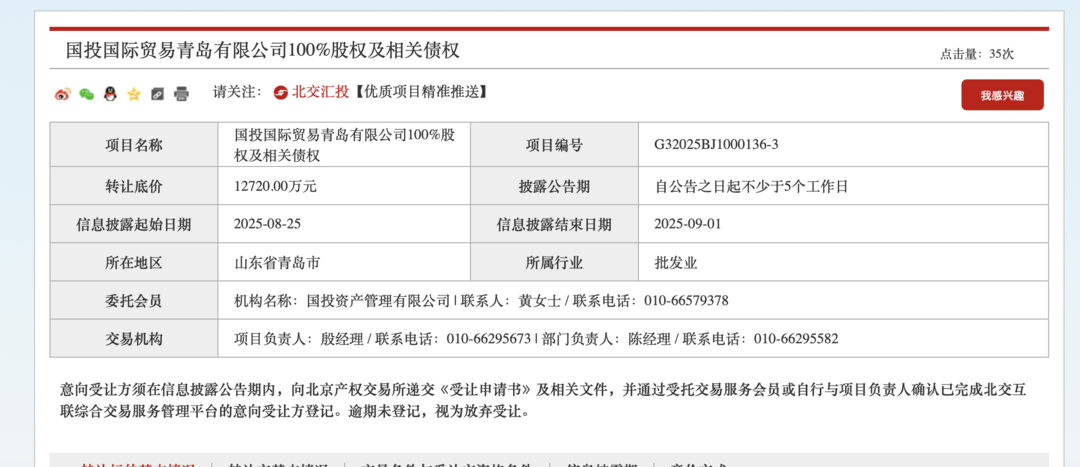
Task: Click the 交易机构 header cell
Action: [134, 339]
